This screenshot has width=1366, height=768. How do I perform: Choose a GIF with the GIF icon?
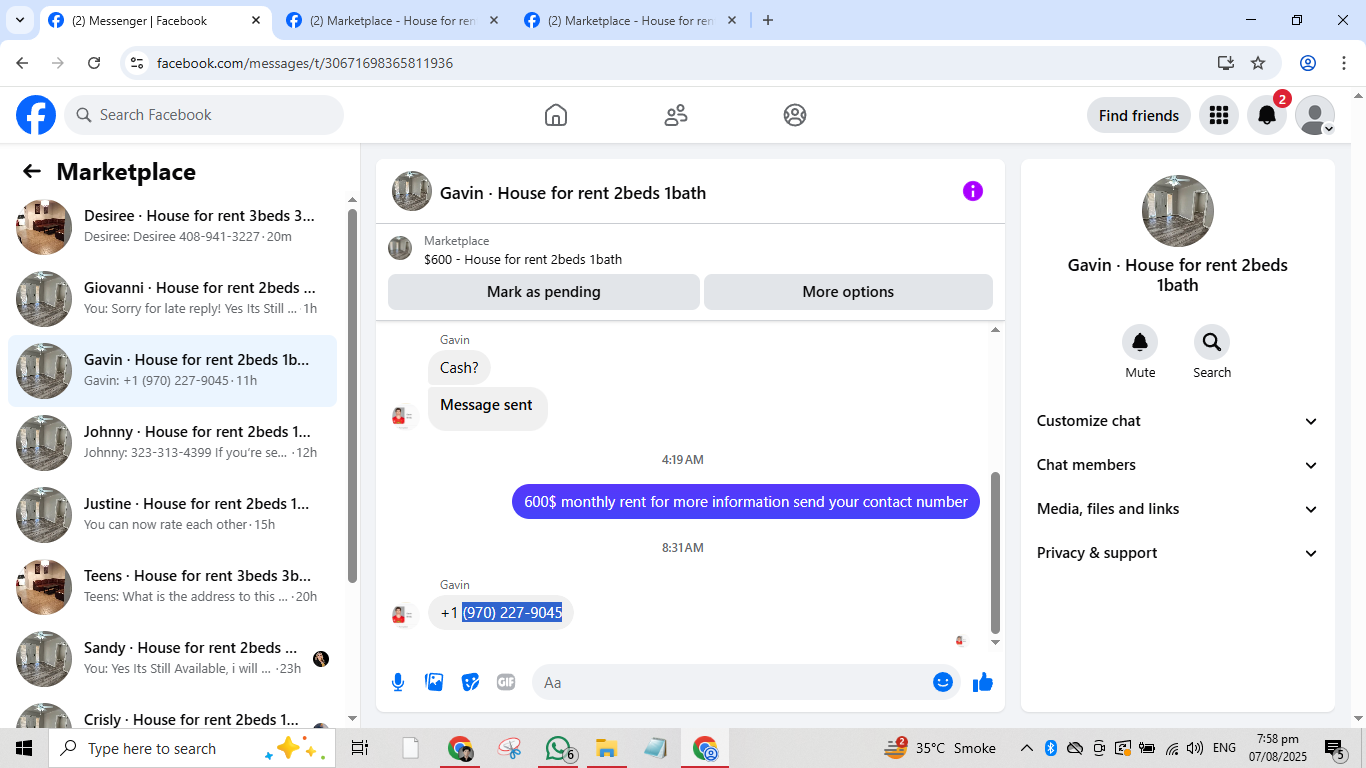(x=506, y=682)
